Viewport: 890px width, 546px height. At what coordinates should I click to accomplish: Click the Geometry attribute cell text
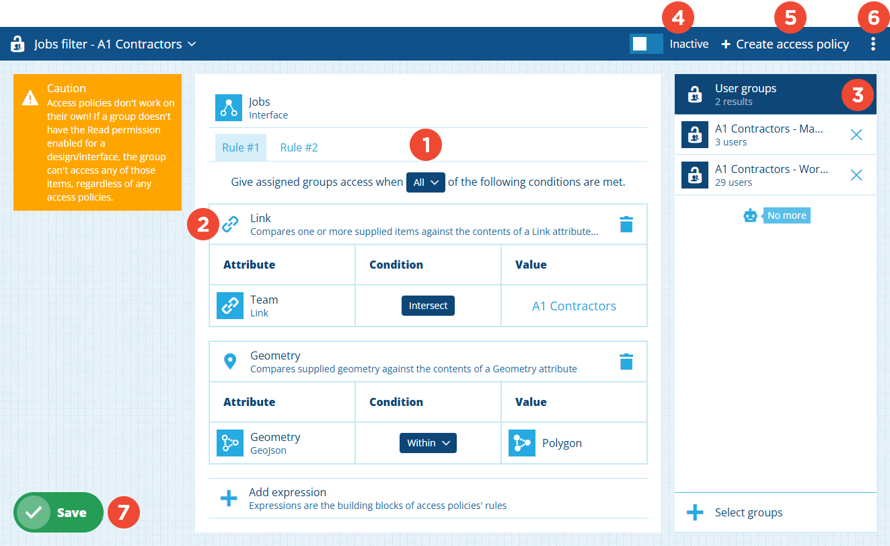[275, 437]
